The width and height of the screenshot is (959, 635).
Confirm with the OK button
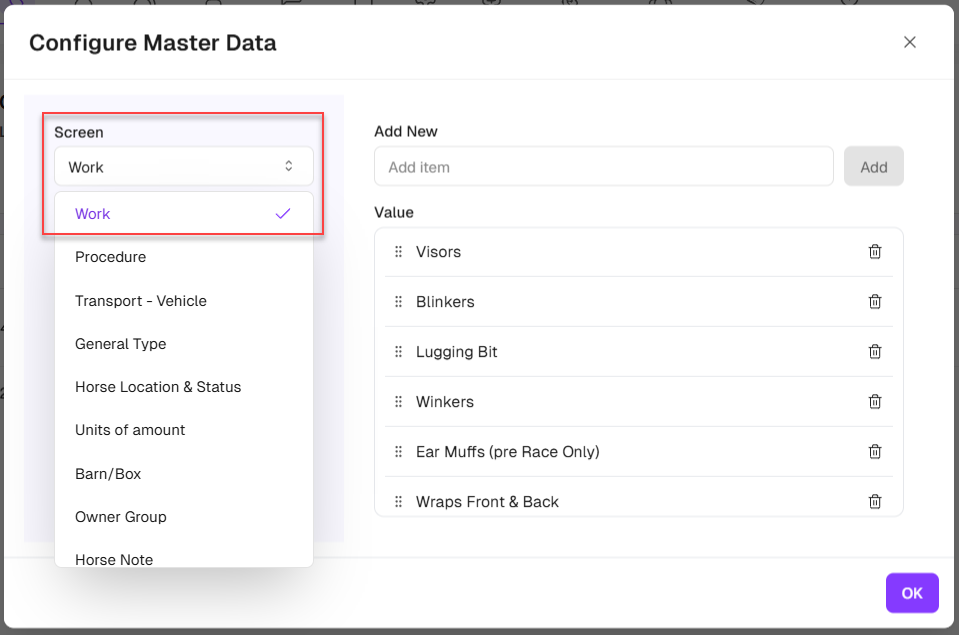tap(911, 593)
